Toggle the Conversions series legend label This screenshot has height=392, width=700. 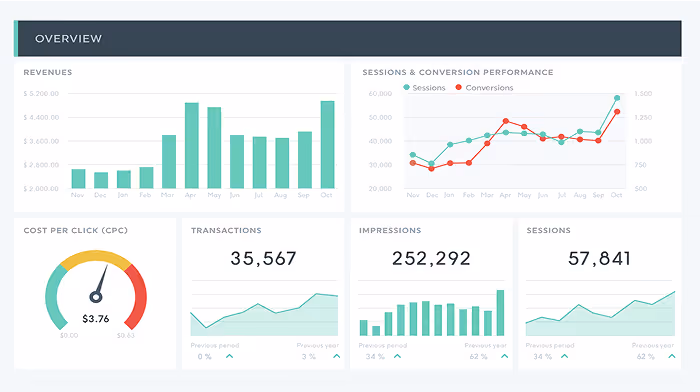(489, 88)
